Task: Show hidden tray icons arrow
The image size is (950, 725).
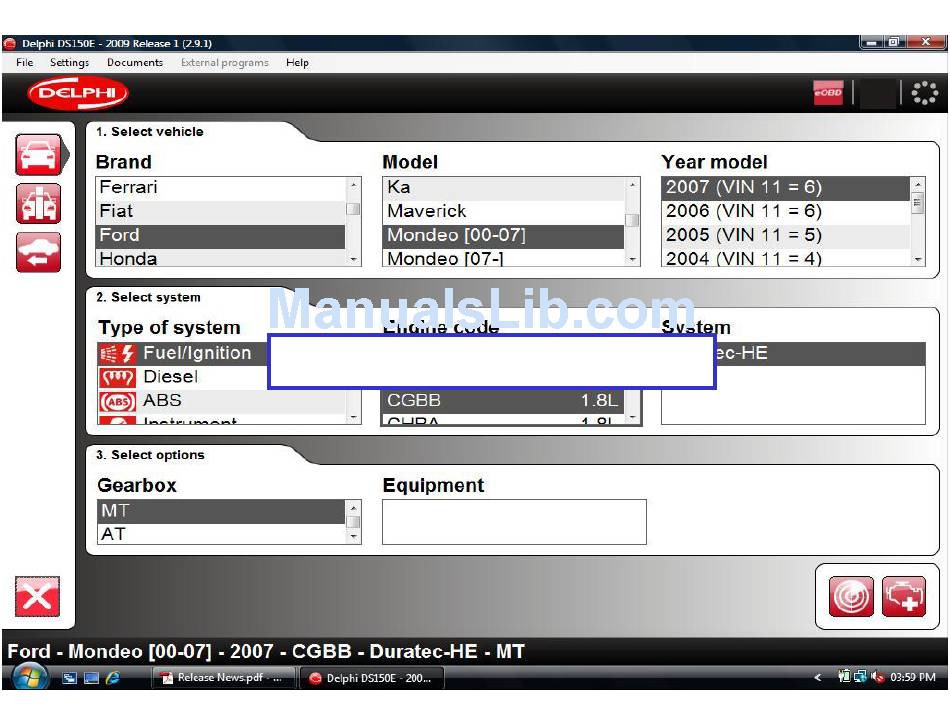Action: click(818, 677)
